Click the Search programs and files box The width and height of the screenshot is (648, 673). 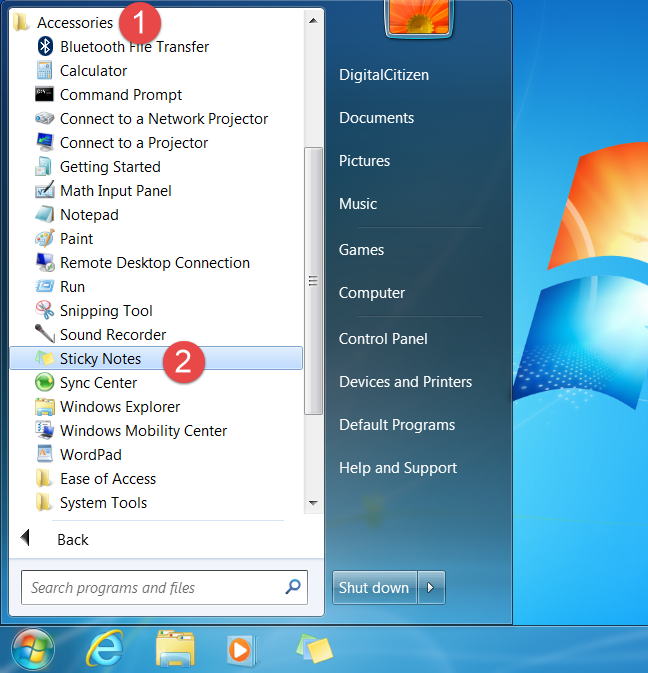coord(164,587)
